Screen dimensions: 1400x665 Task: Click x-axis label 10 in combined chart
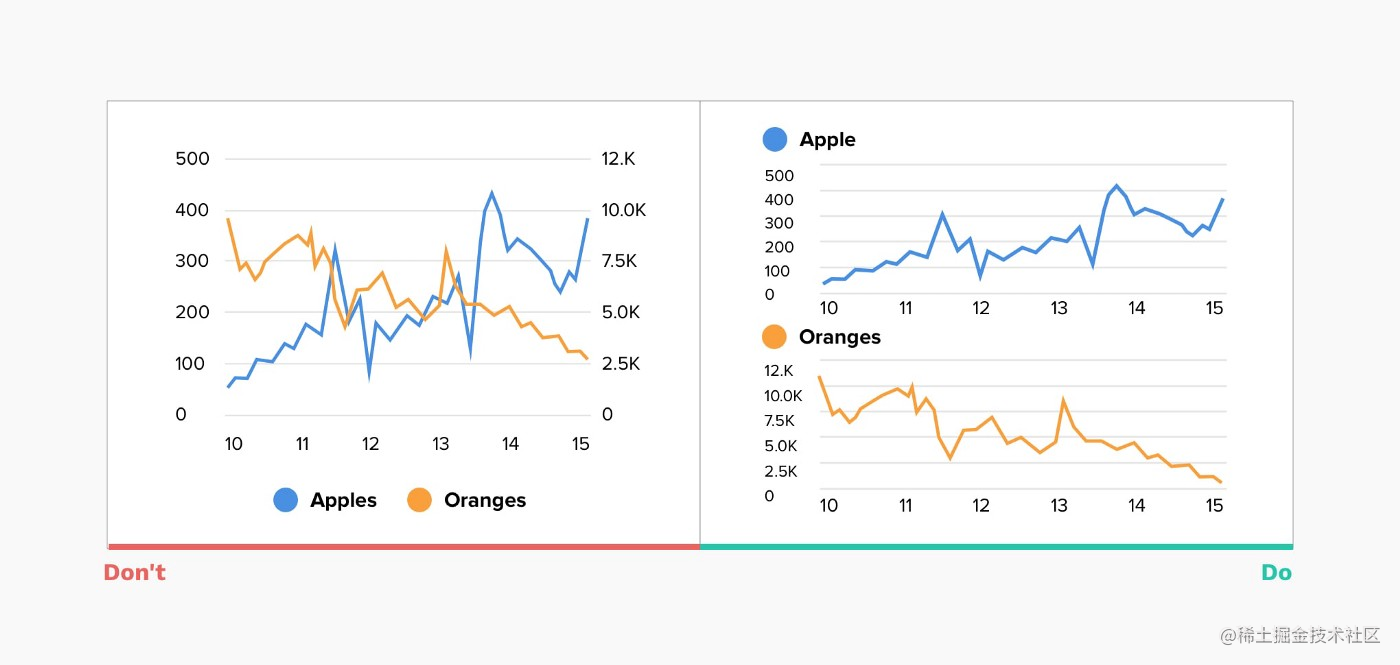point(233,444)
